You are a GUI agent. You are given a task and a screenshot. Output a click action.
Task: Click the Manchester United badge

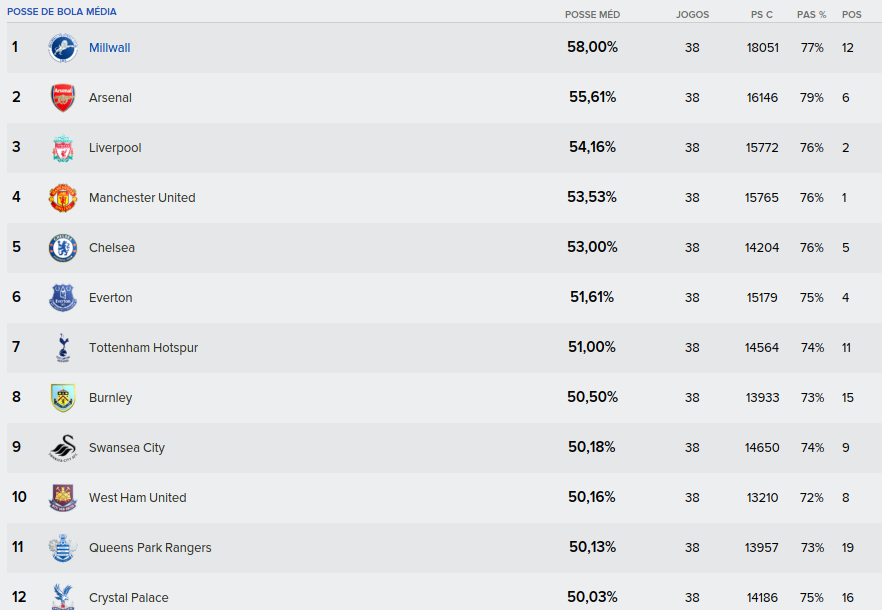pos(62,198)
